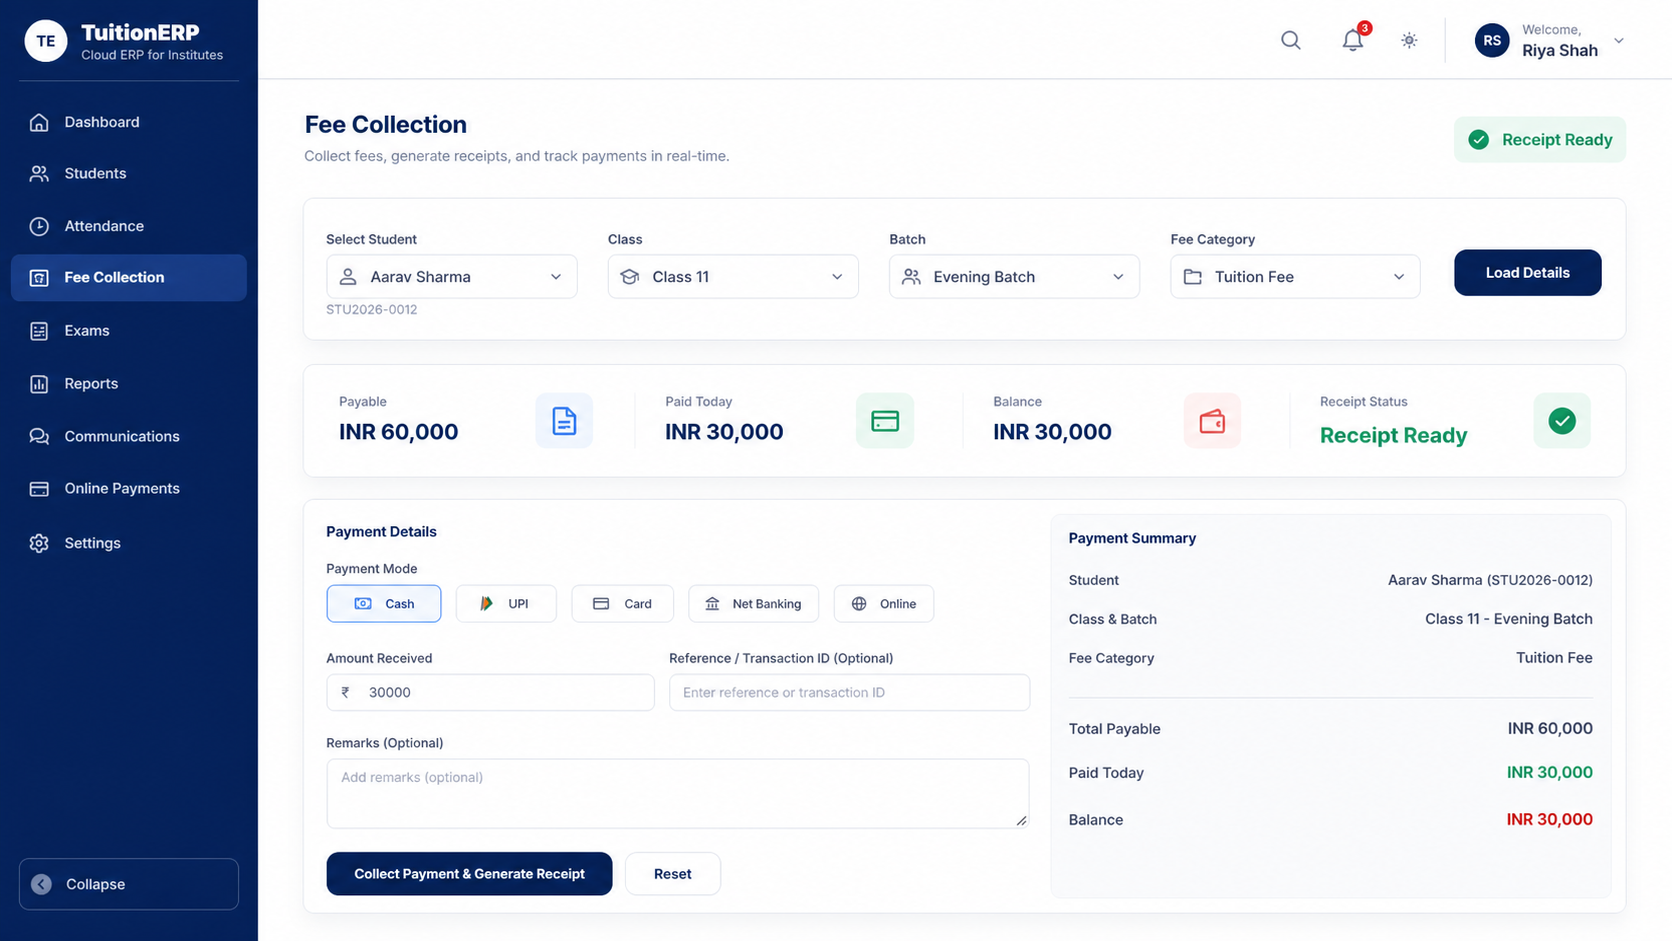Click the folder icon in Fee Category
Screen dimensions: 1672x941
pyautogui.click(x=1193, y=277)
